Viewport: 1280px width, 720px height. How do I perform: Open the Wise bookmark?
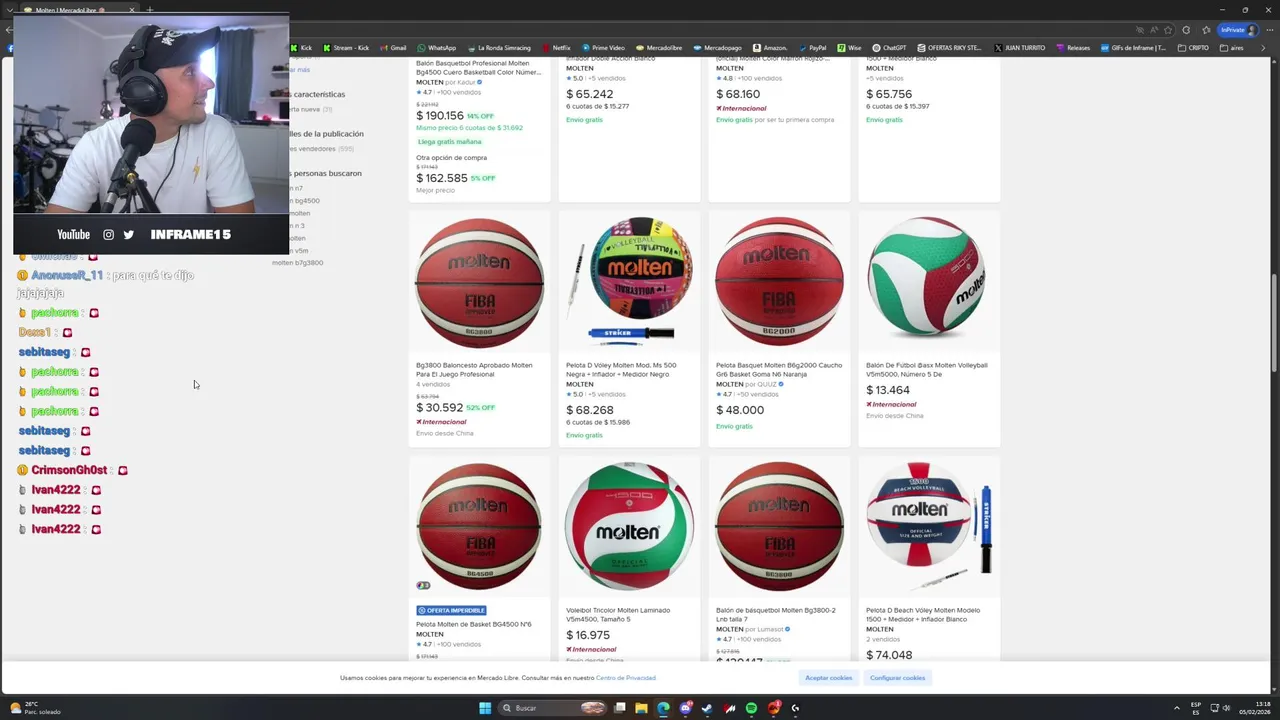coord(849,47)
